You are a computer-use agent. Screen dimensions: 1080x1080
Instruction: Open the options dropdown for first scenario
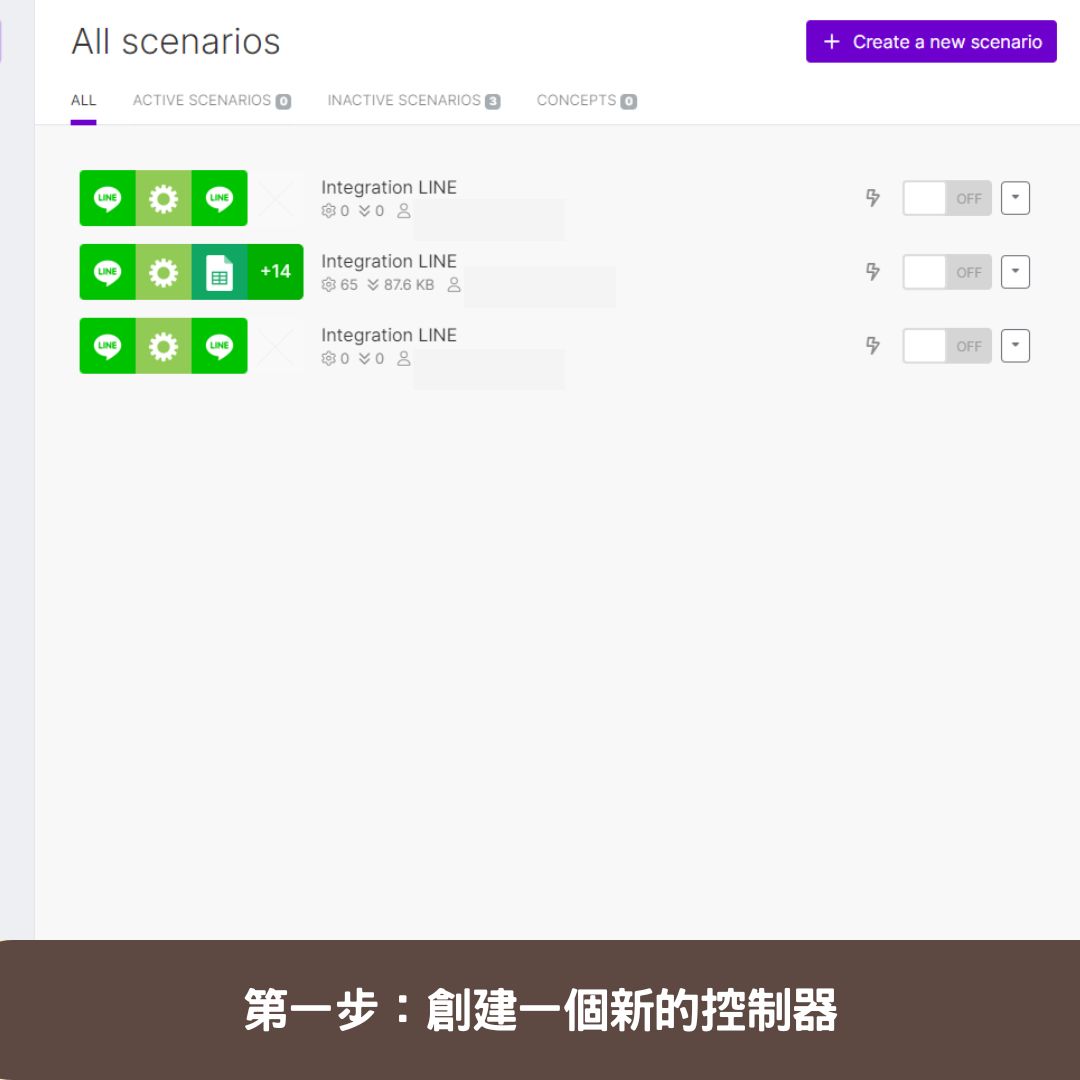tap(1015, 198)
